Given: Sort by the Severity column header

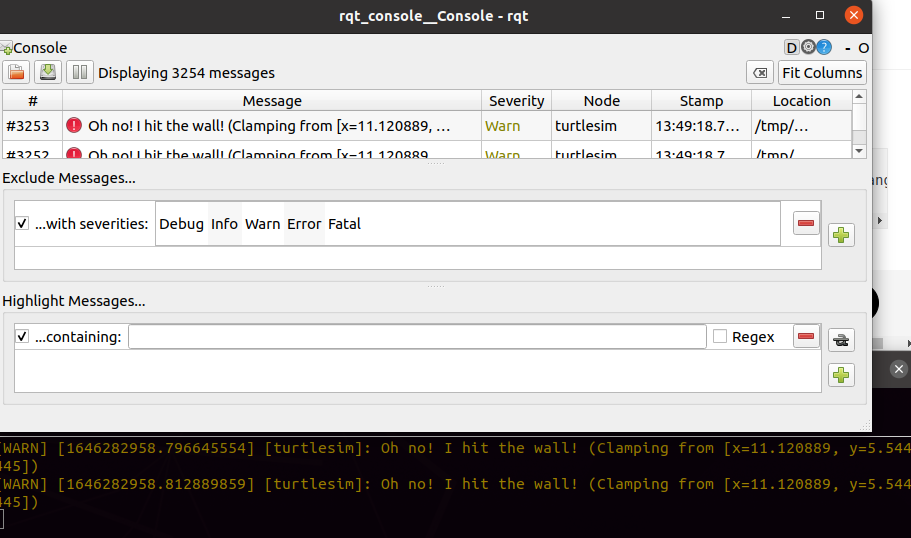Looking at the screenshot, I should coord(517,101).
